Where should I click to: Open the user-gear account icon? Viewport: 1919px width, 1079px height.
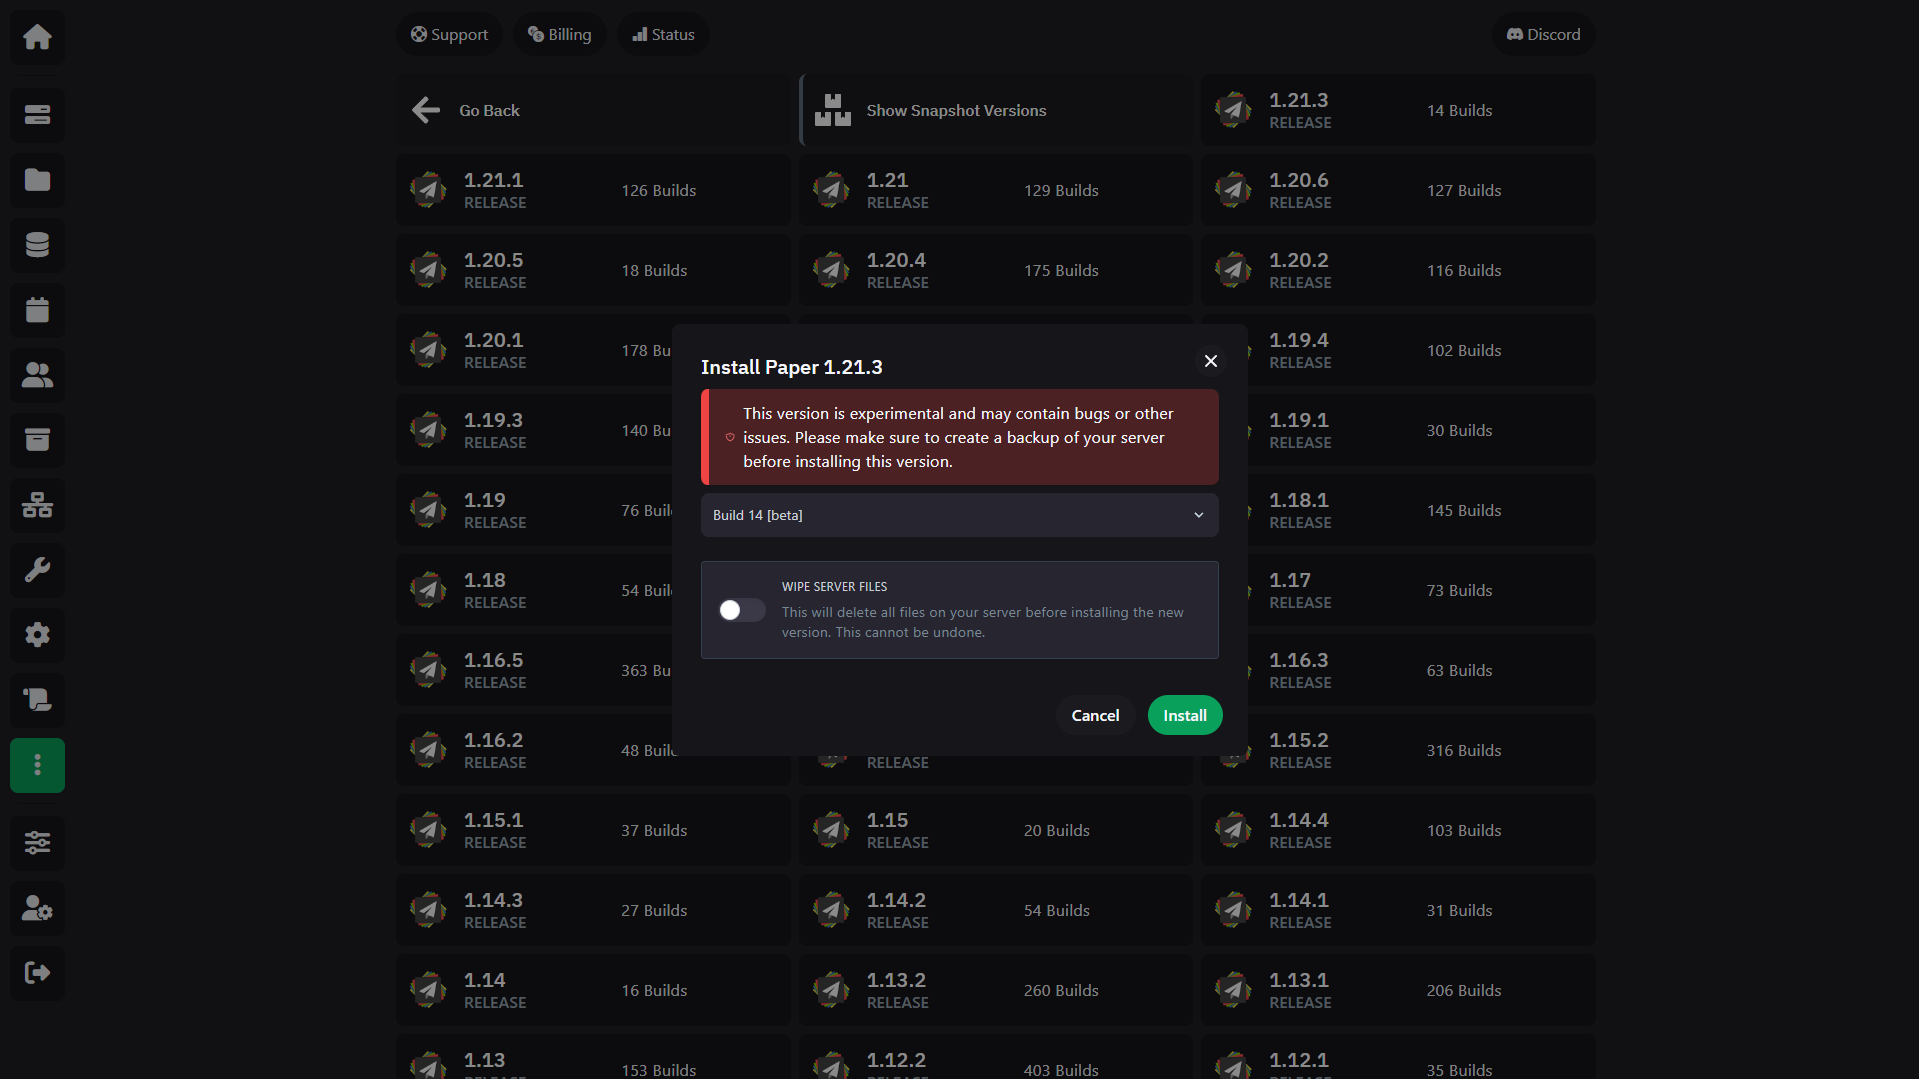point(37,908)
